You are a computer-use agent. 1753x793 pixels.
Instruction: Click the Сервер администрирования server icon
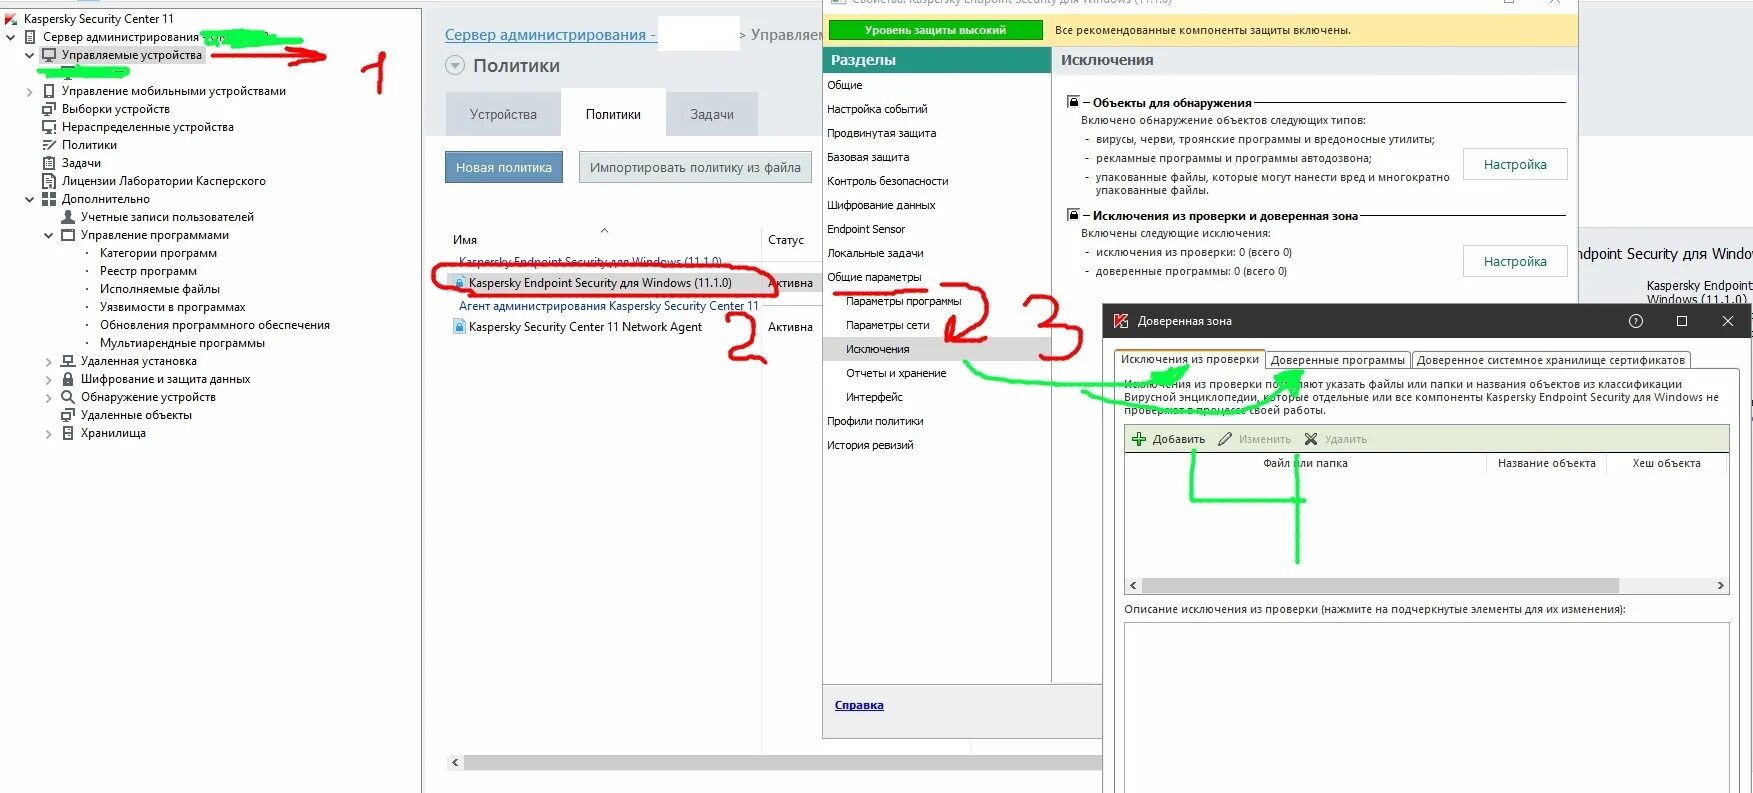[30, 37]
